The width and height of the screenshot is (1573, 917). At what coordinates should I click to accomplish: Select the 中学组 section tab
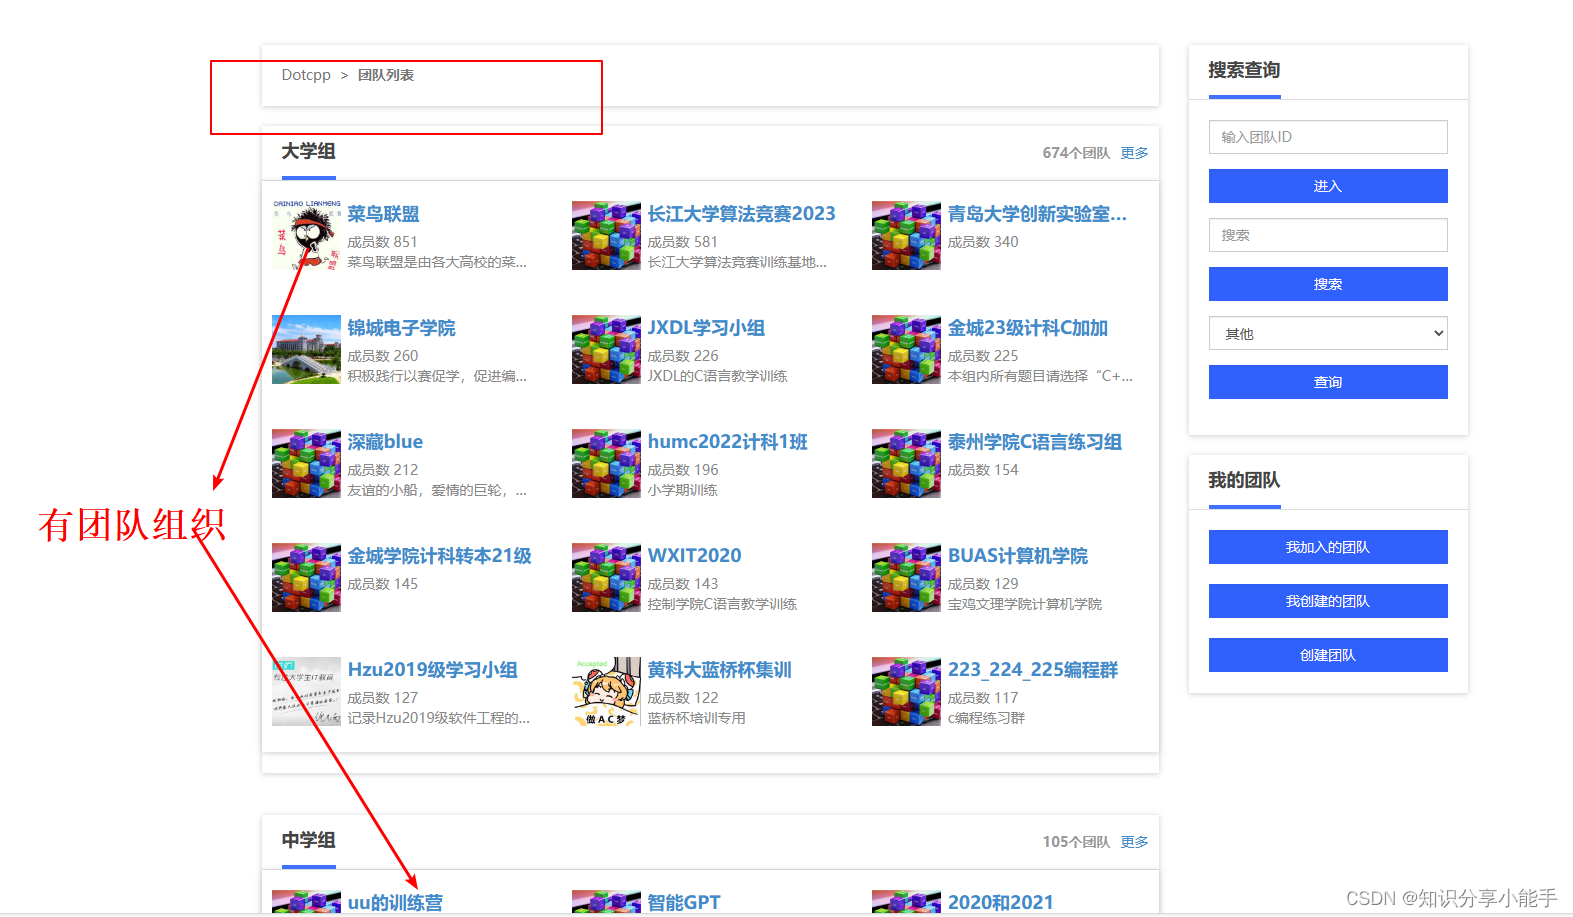click(x=308, y=841)
